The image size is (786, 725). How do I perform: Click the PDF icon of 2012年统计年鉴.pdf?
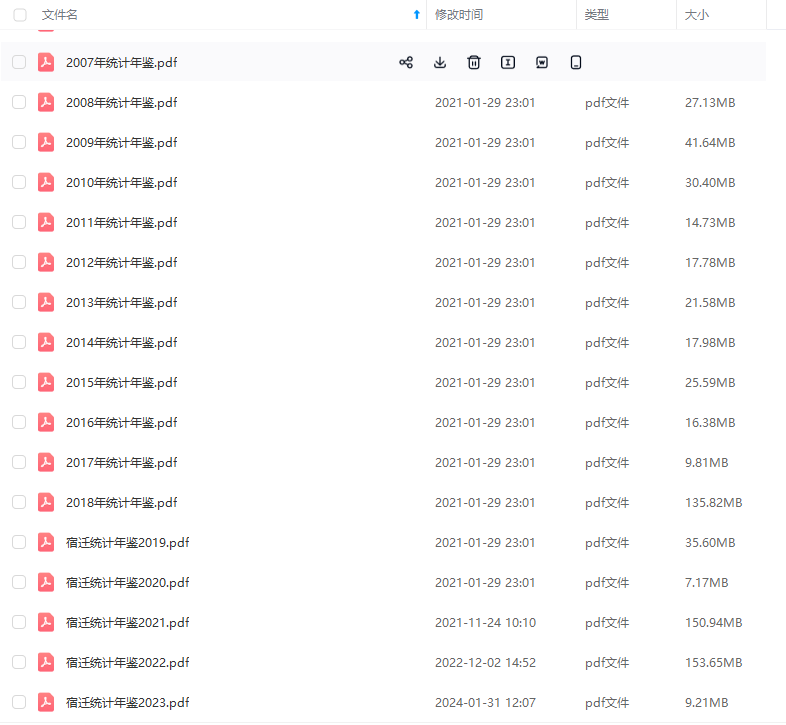click(46, 262)
